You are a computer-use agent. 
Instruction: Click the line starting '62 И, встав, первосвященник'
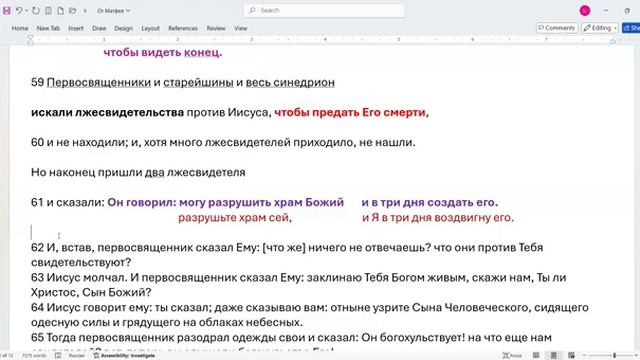[x=287, y=247]
